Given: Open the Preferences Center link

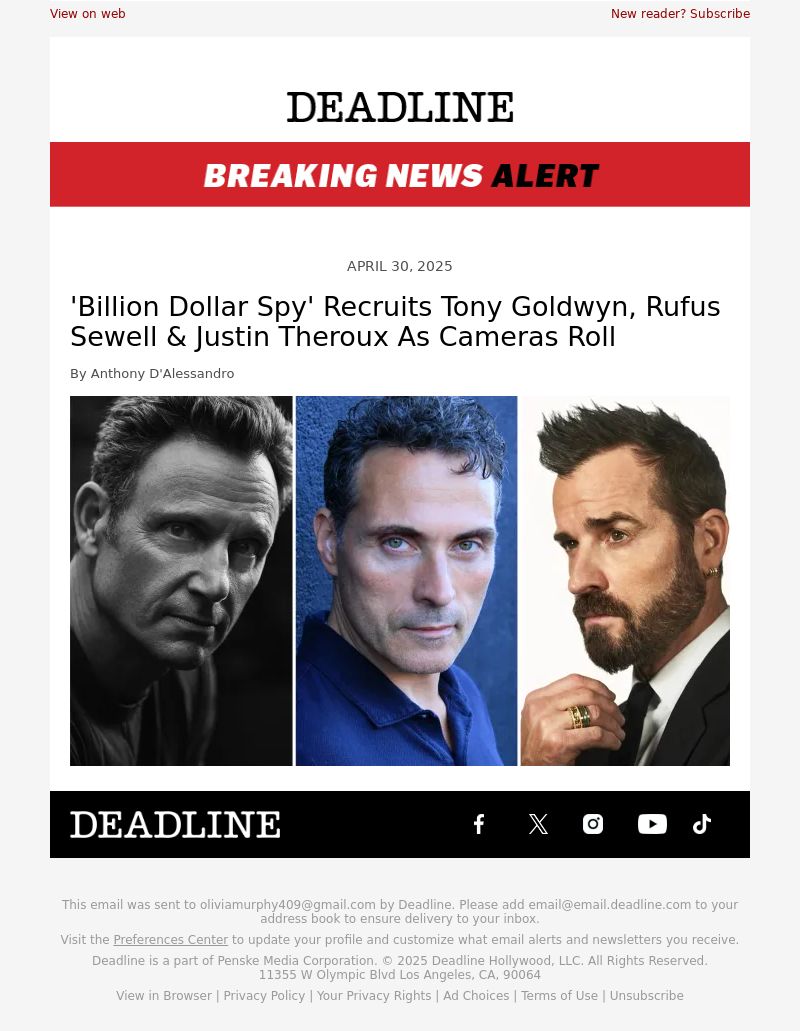Looking at the screenshot, I should [170, 940].
